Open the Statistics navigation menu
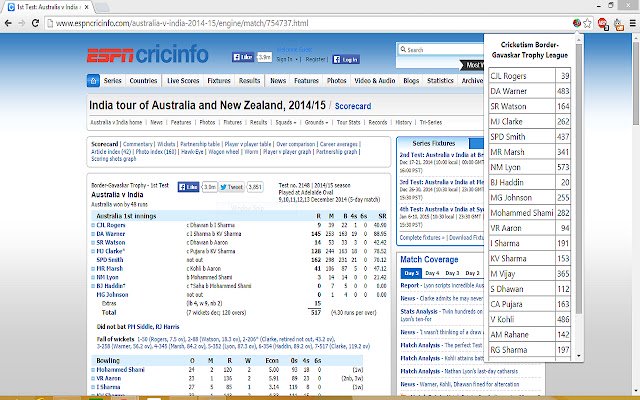The height and width of the screenshot is (400, 640). click(x=440, y=80)
